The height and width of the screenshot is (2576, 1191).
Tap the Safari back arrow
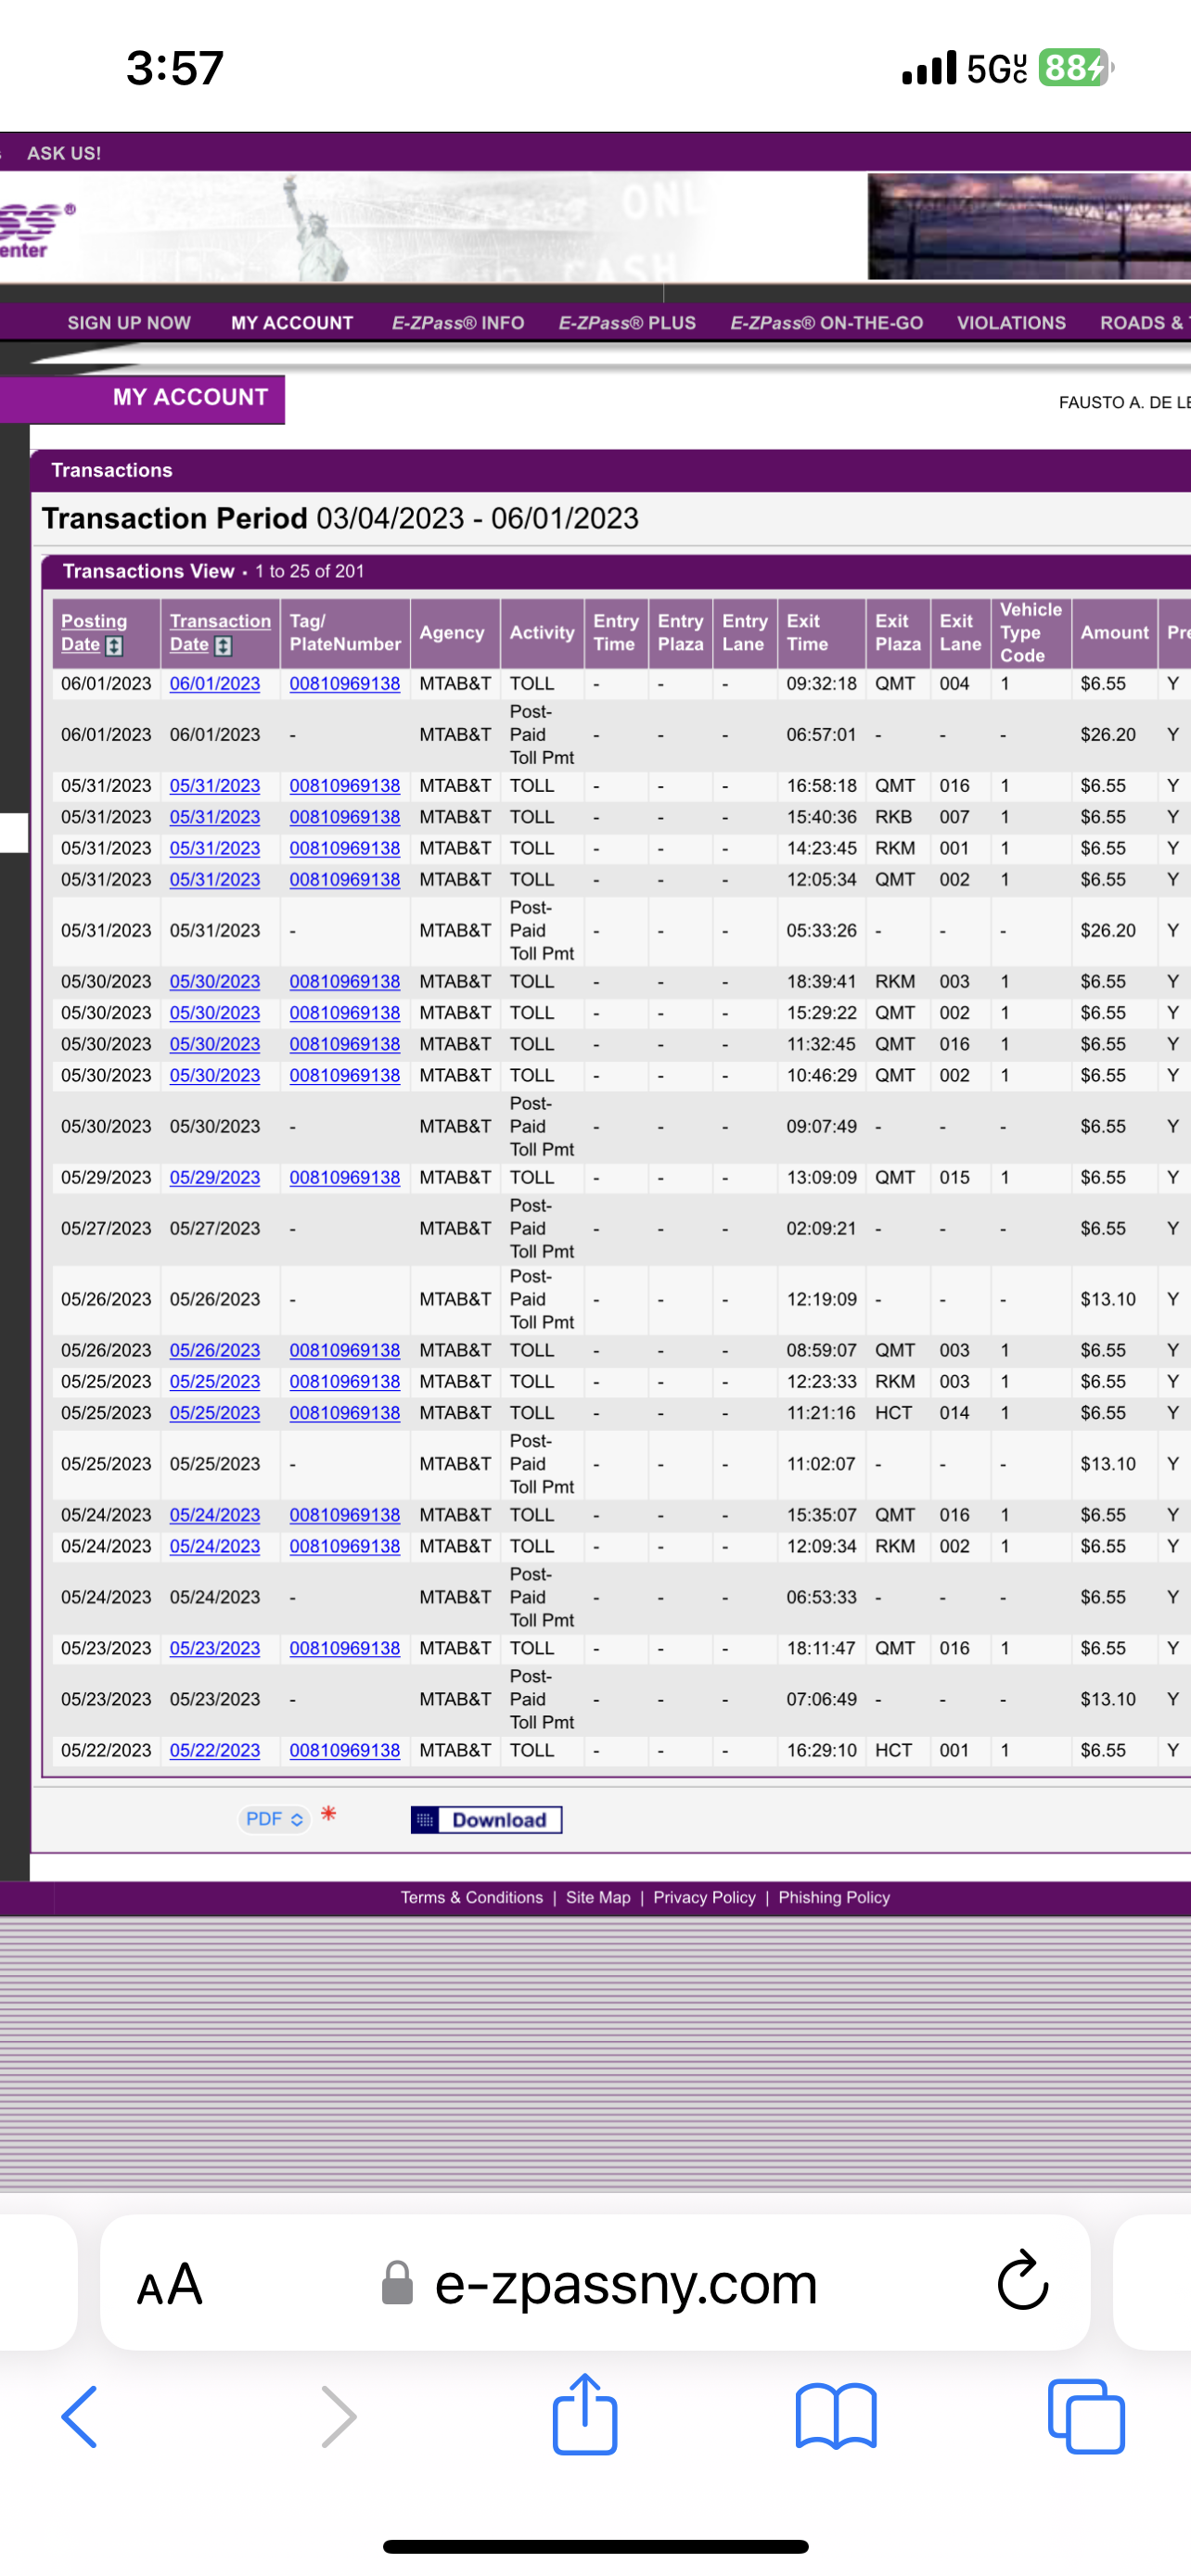80,2416
